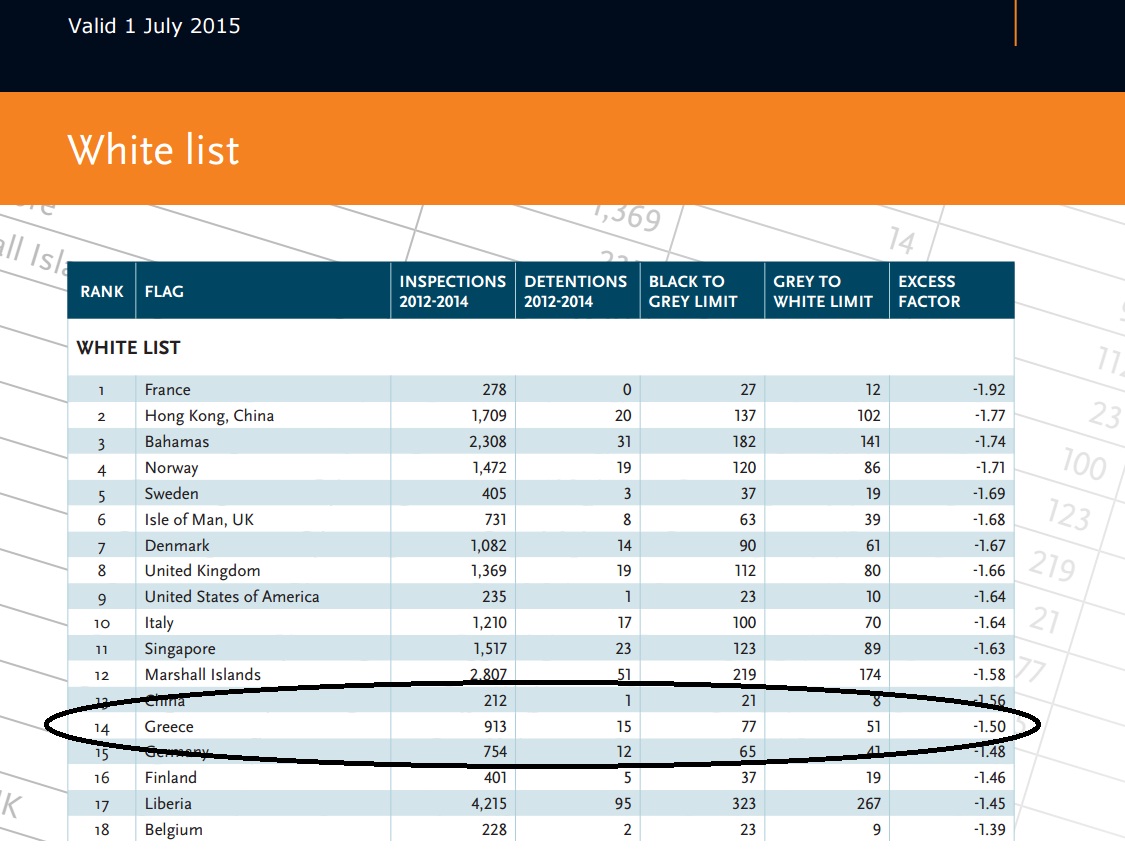Click Bahamas inspections value 2,308
The height and width of the screenshot is (849, 1125).
(x=485, y=442)
